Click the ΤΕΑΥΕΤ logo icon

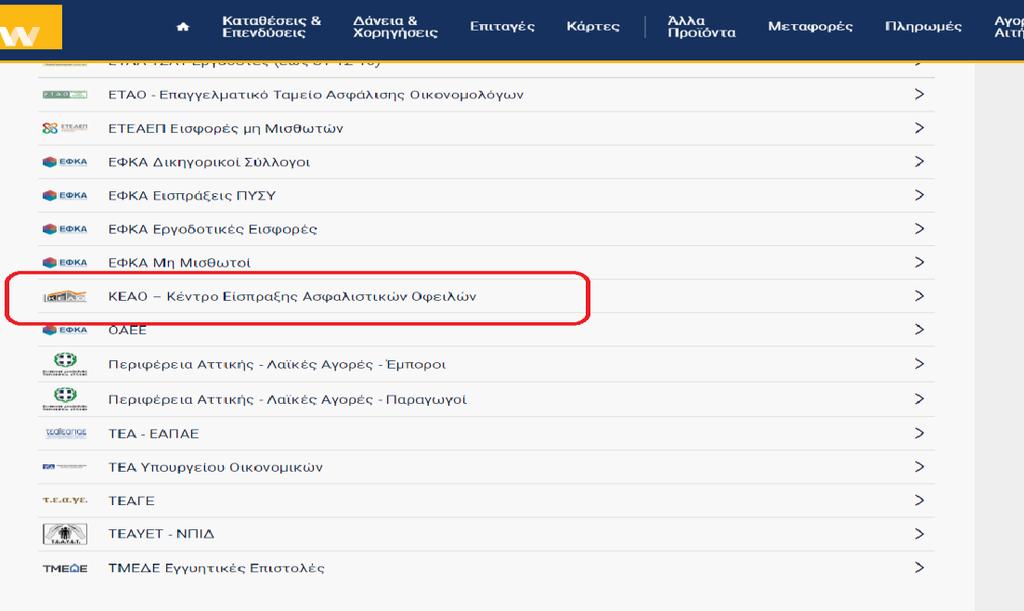pos(65,534)
